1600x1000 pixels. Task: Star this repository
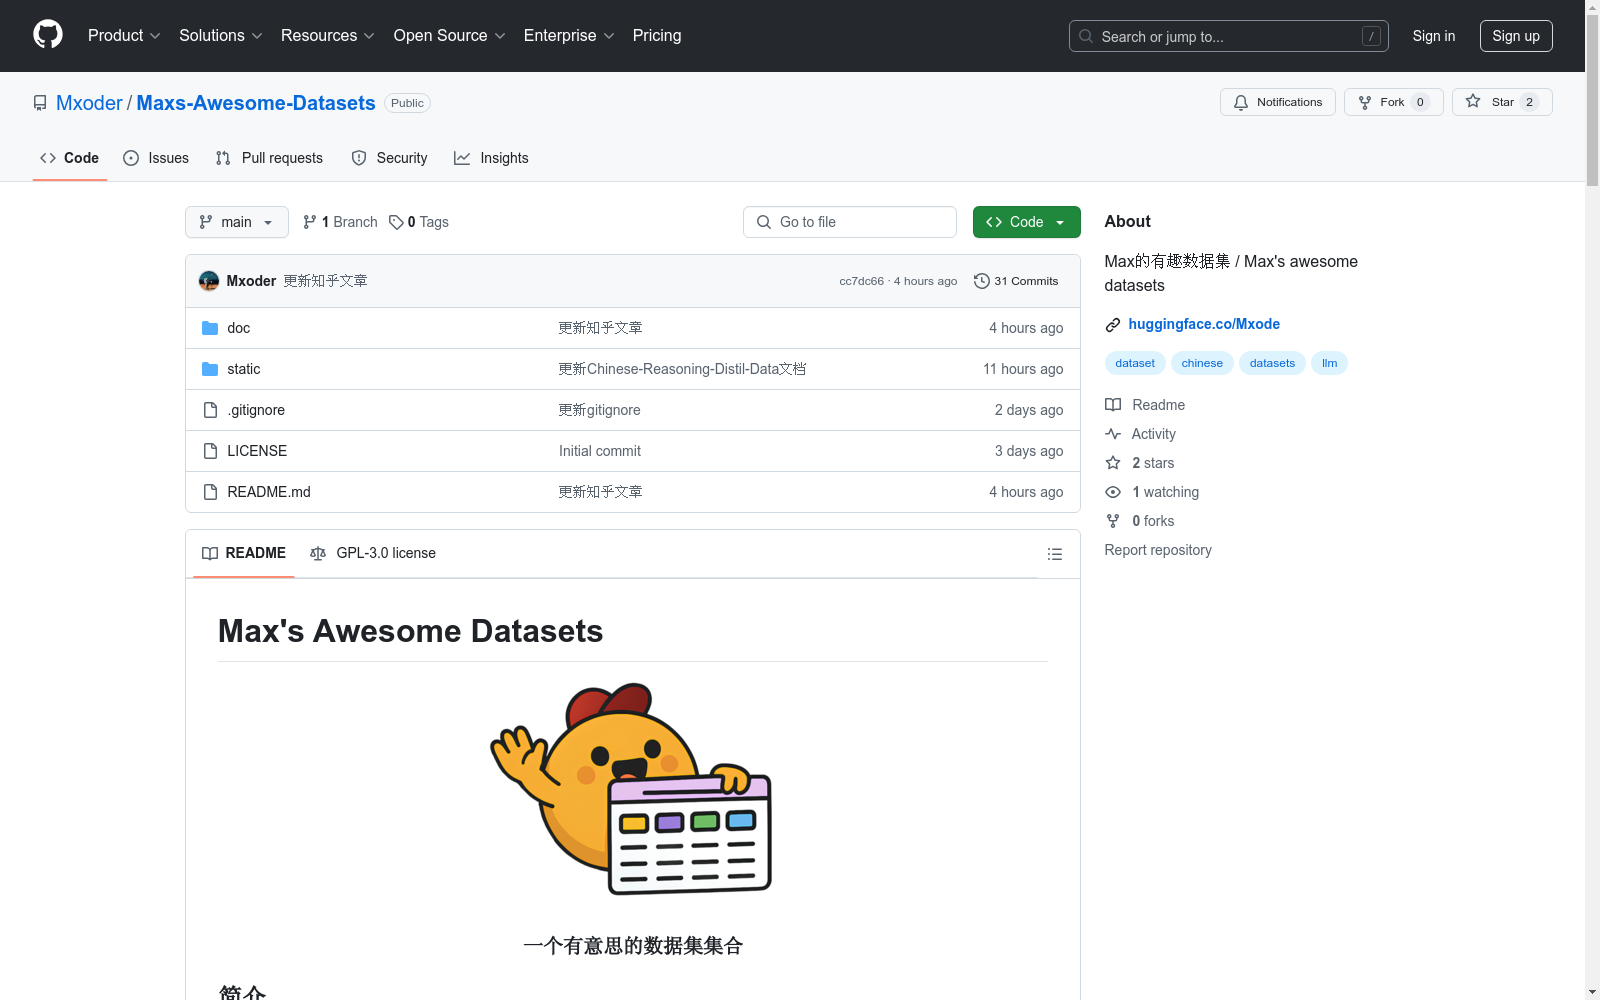pyautogui.click(x=1502, y=102)
